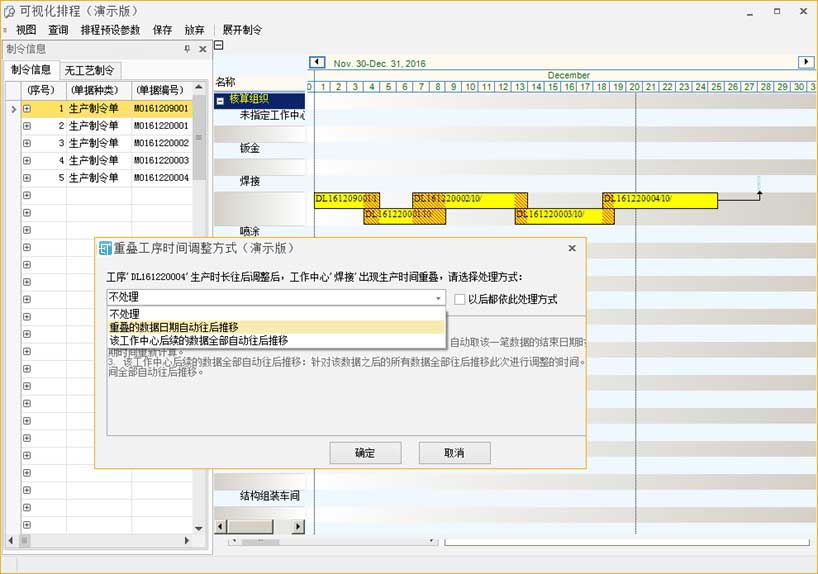Click 展开制令 in the toolbar

click(x=242, y=30)
